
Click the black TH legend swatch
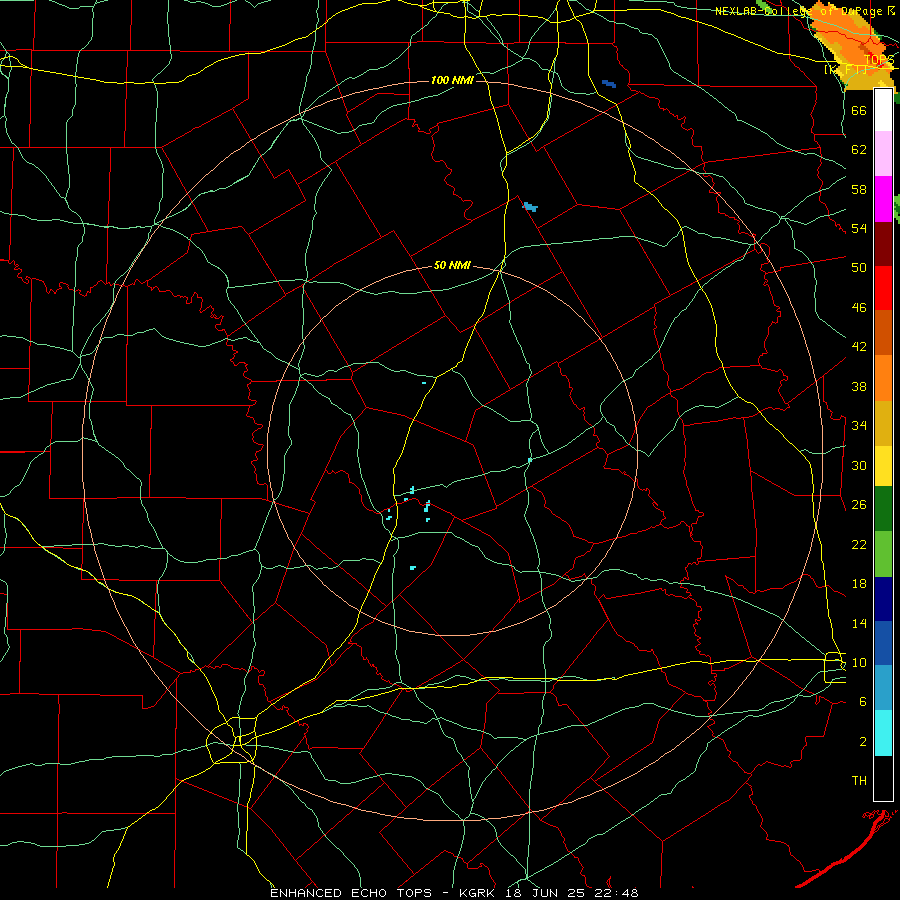point(883,778)
